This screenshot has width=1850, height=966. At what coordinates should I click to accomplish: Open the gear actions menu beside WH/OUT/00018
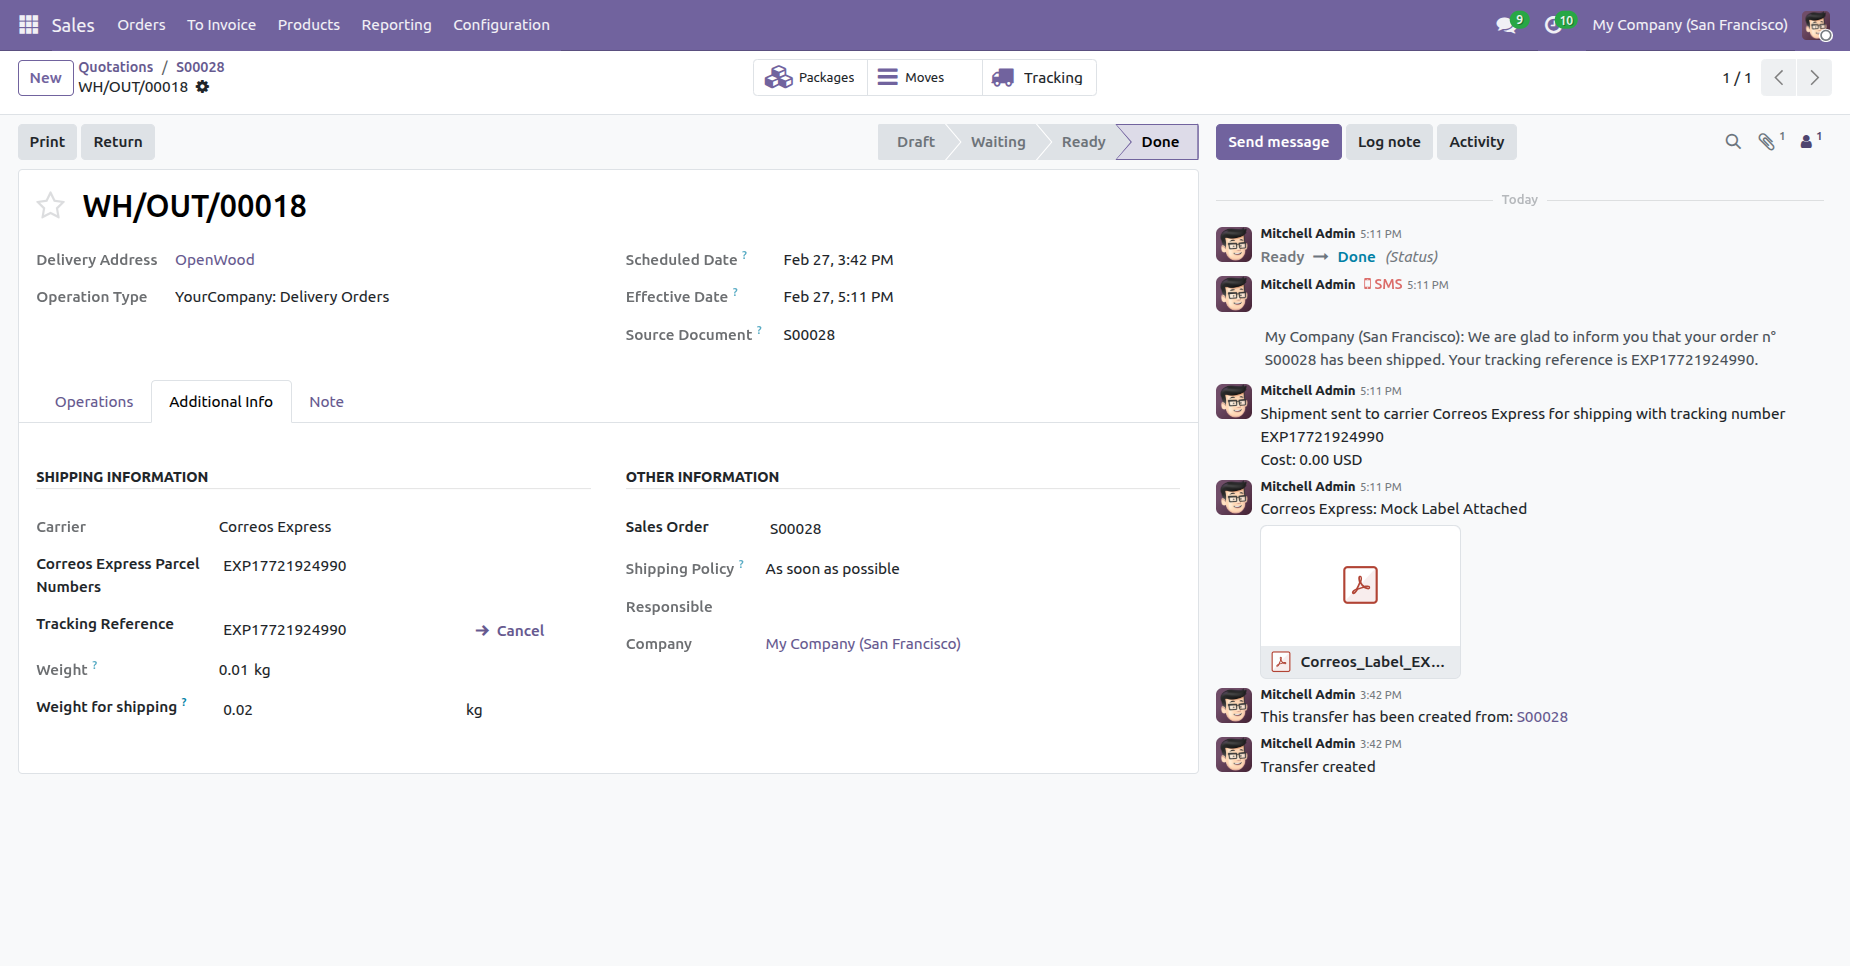click(203, 87)
